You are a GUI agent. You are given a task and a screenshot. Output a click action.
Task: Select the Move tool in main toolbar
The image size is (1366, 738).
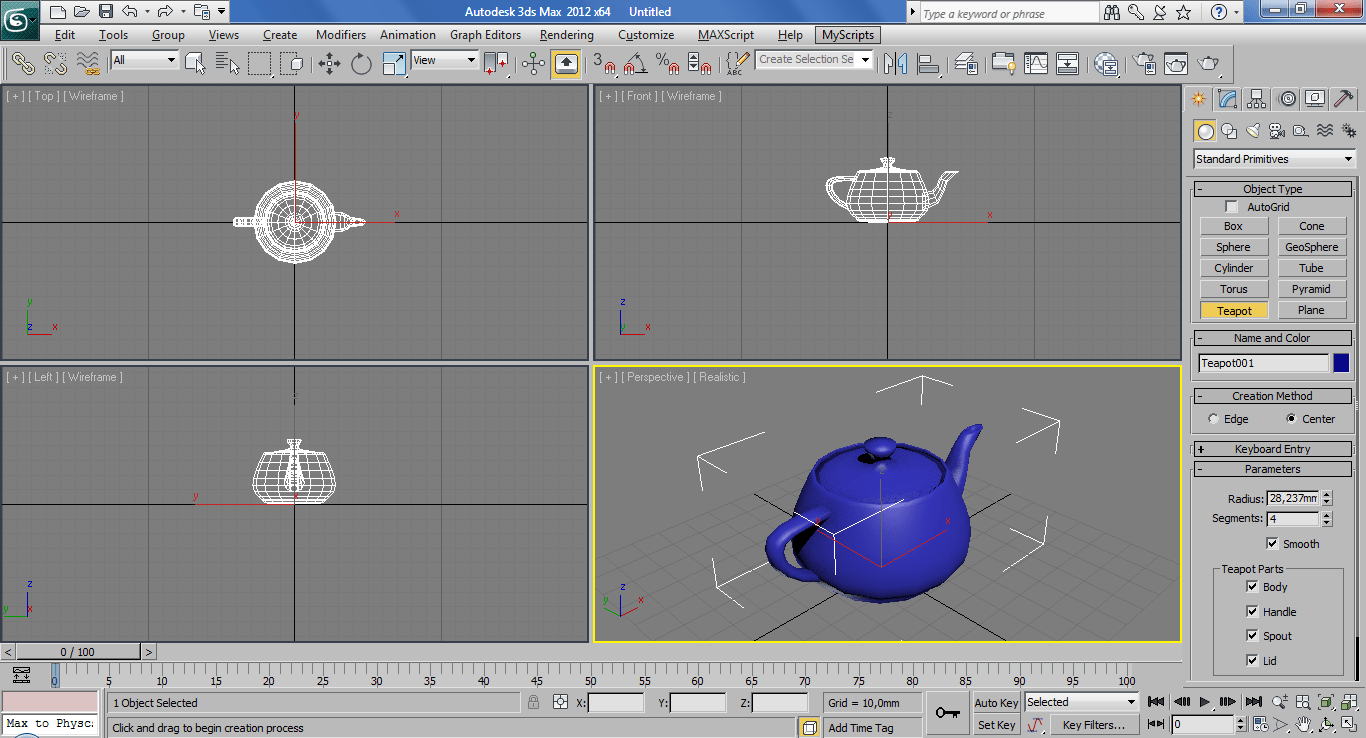pyautogui.click(x=329, y=64)
